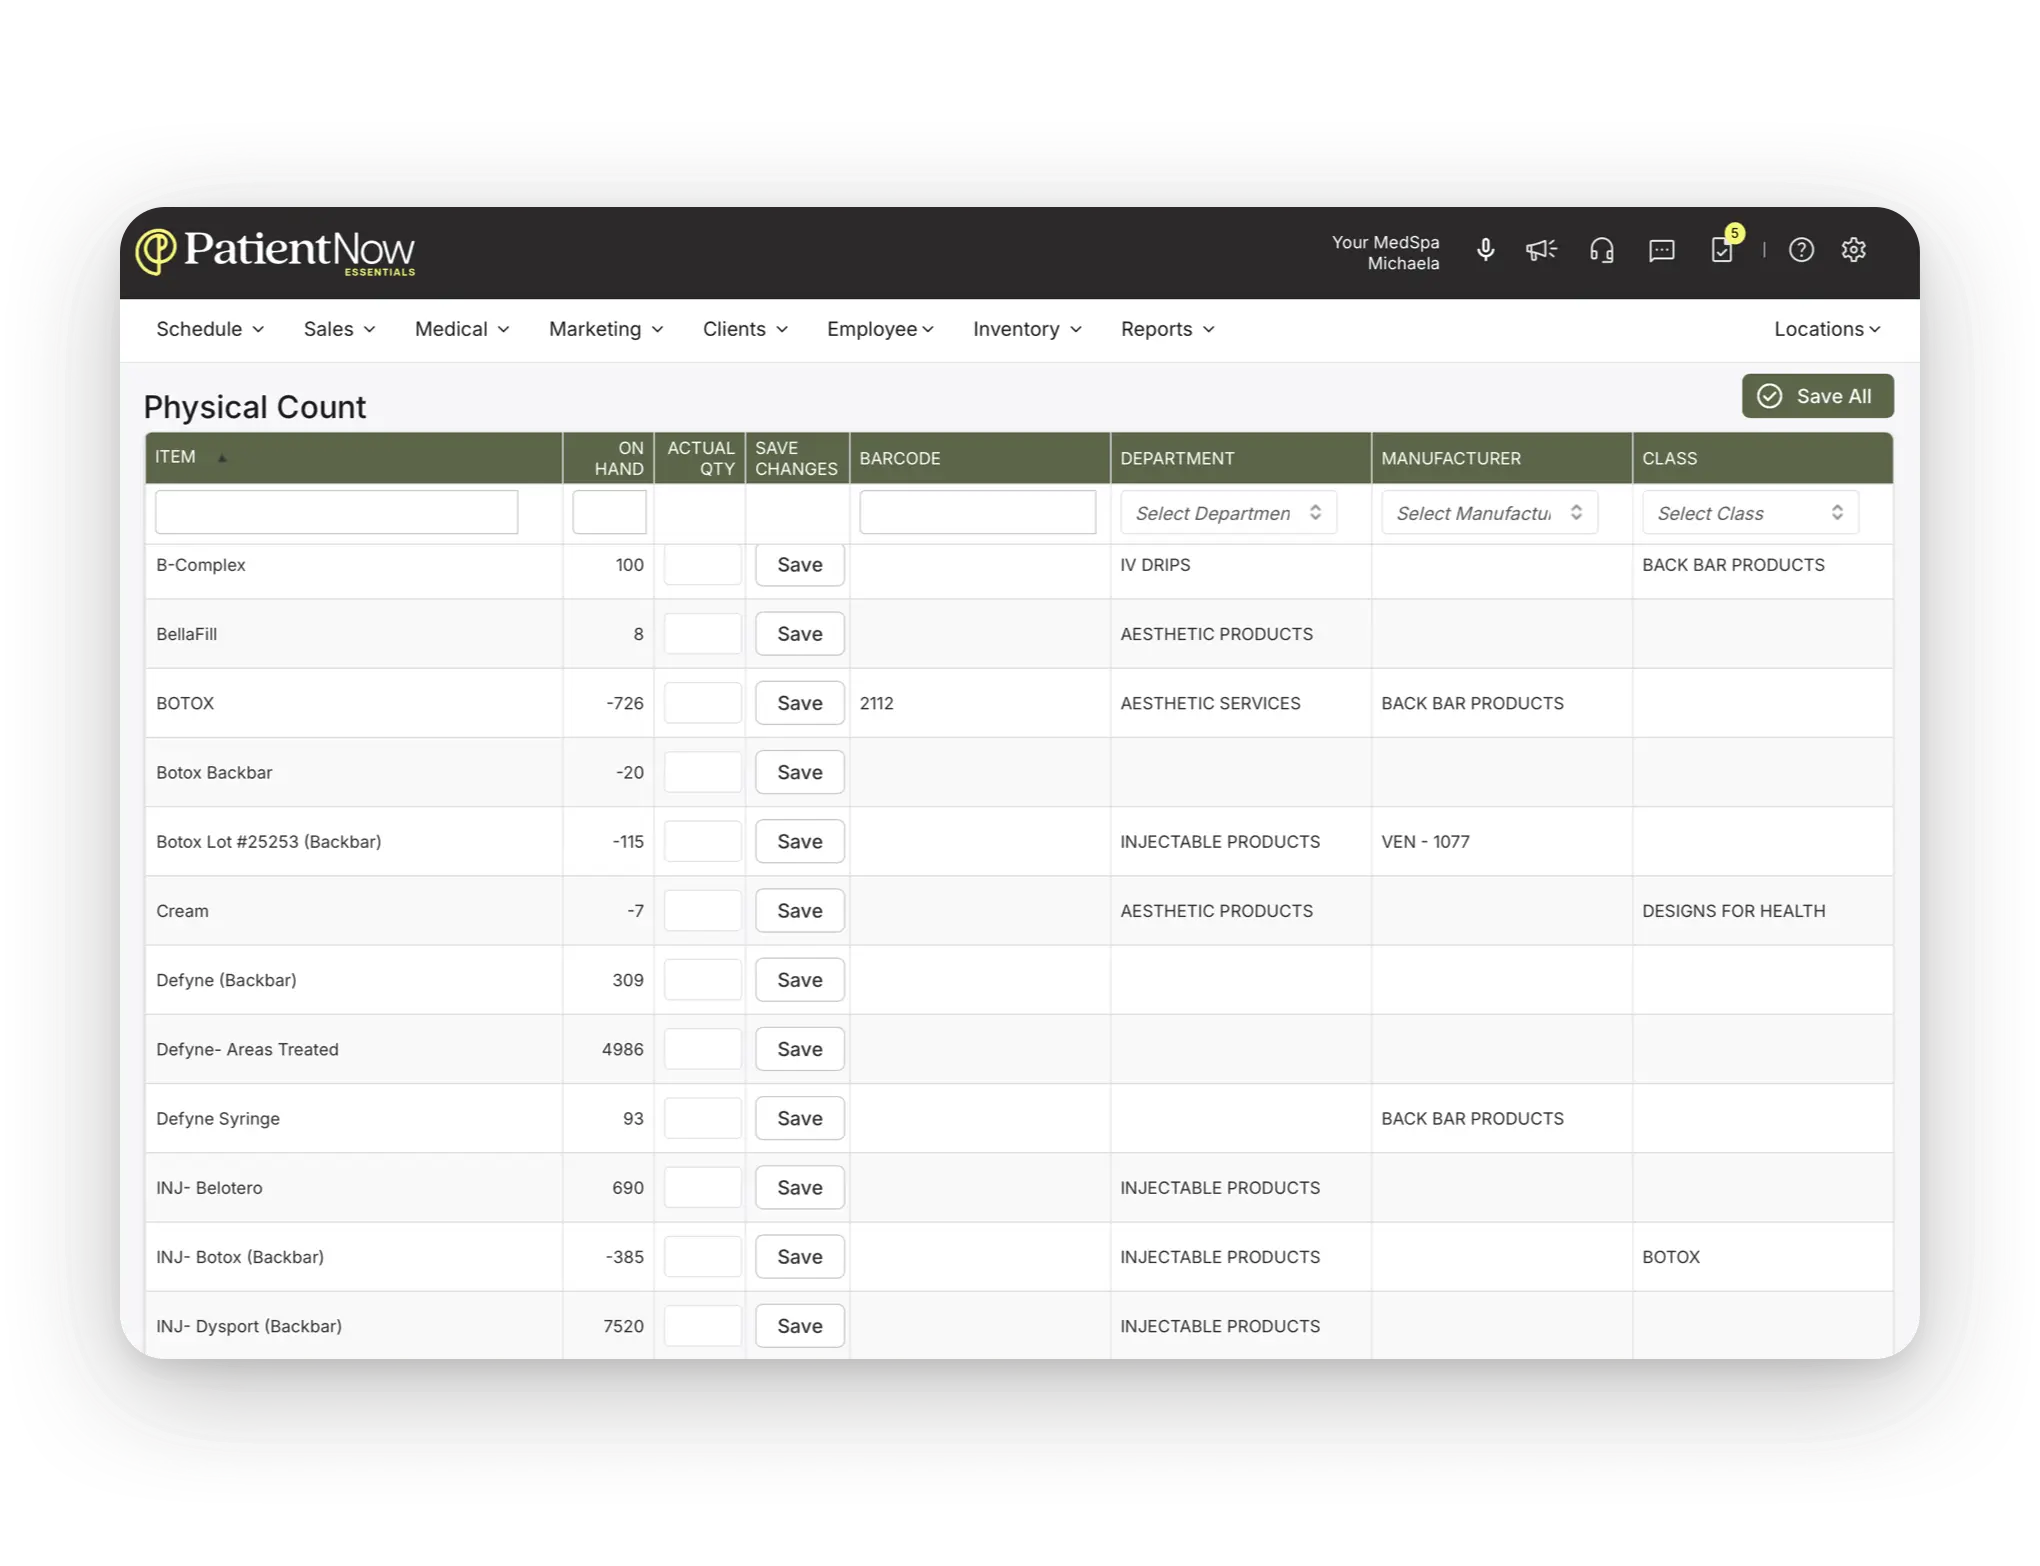Click the Save All button
Viewport: 2040px width, 1566px height.
(x=1817, y=396)
